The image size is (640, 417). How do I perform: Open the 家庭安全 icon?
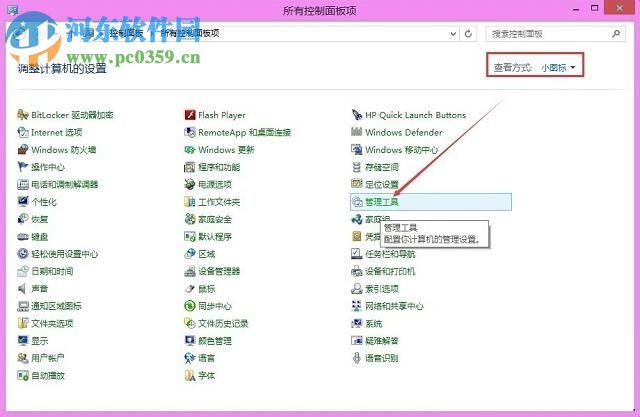pos(190,219)
